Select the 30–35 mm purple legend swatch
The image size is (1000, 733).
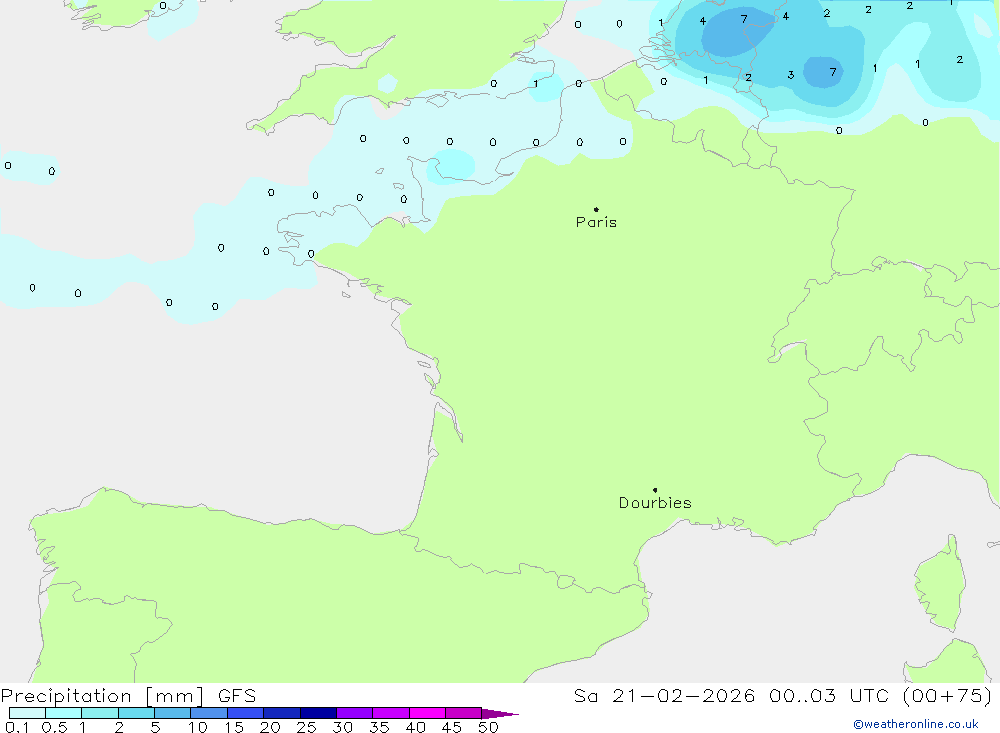pyautogui.click(x=355, y=713)
